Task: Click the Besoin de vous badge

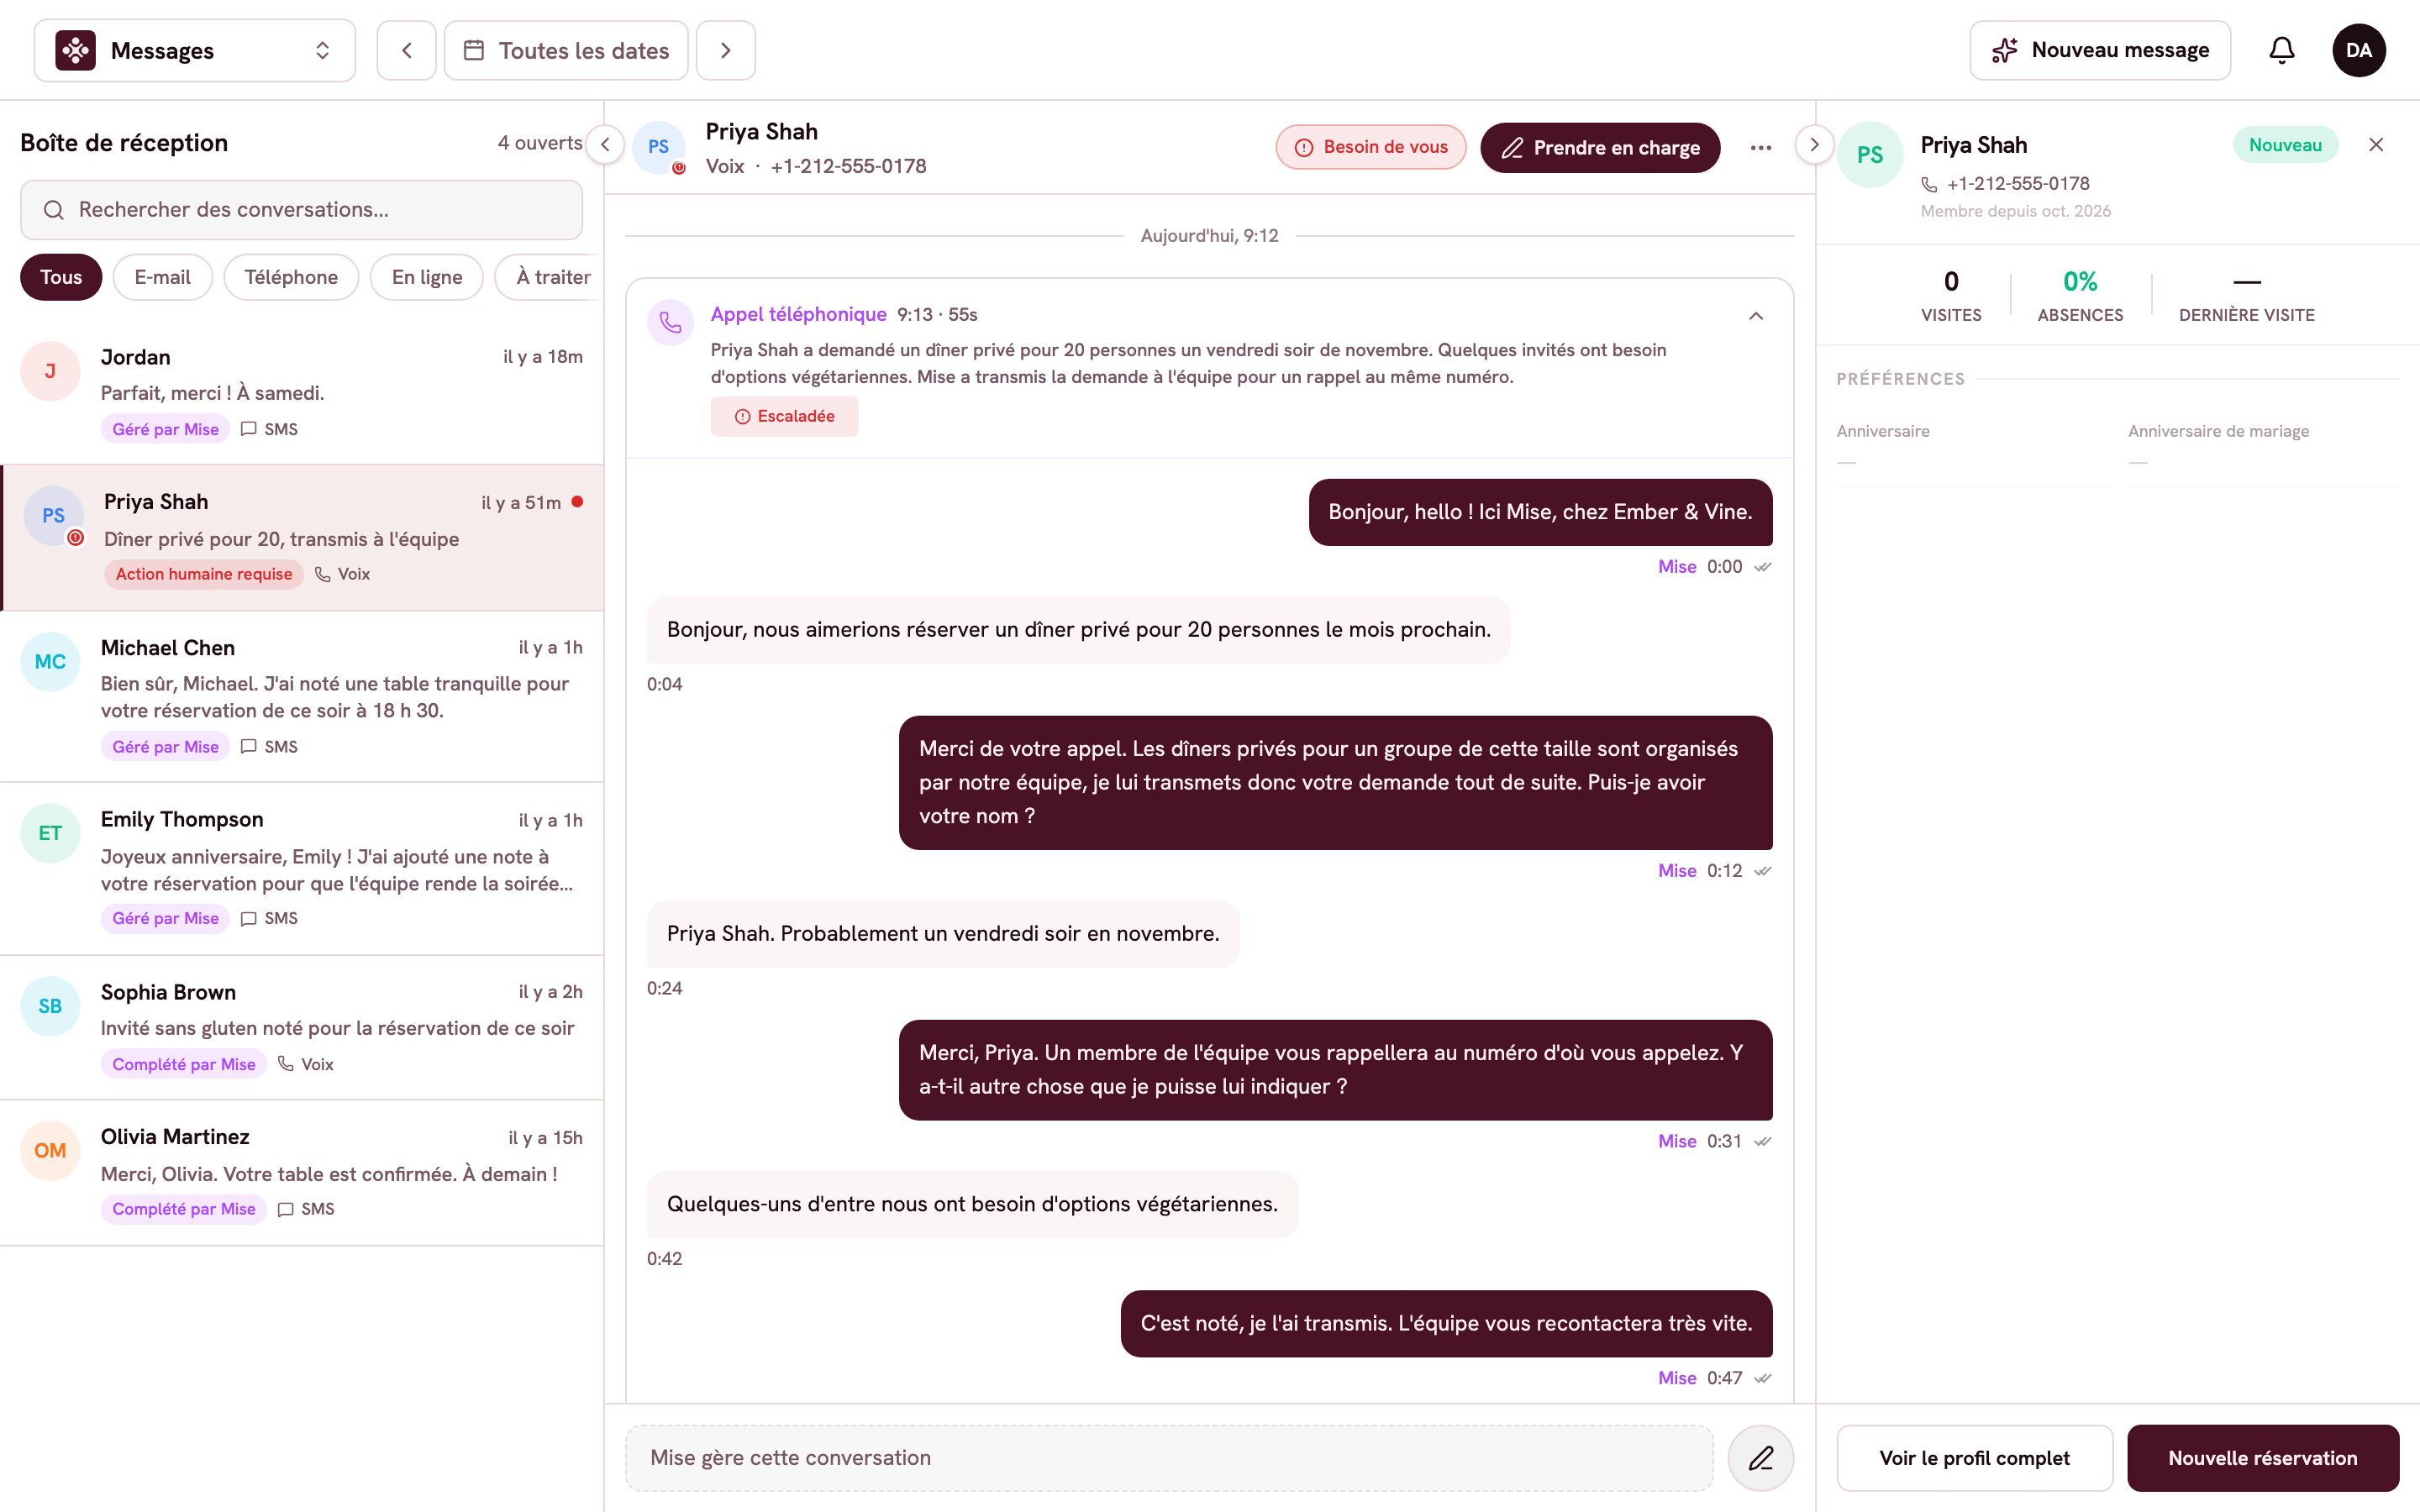Action: tap(1370, 147)
